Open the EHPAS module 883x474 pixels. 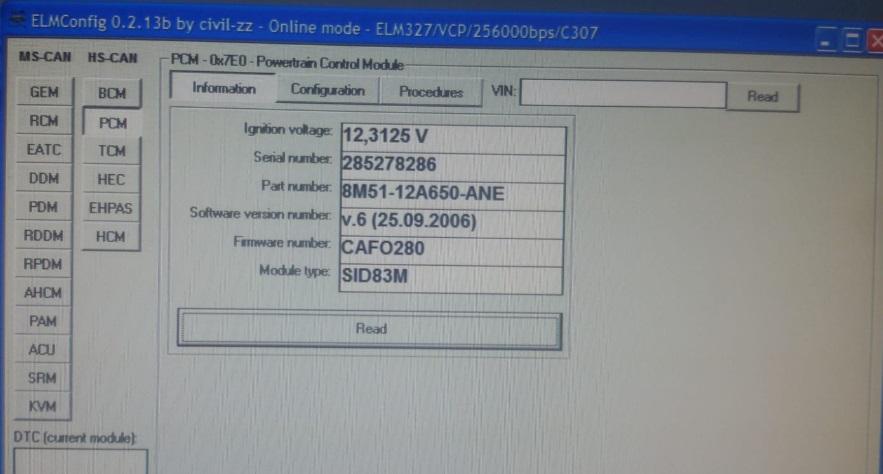pyautogui.click(x=111, y=208)
